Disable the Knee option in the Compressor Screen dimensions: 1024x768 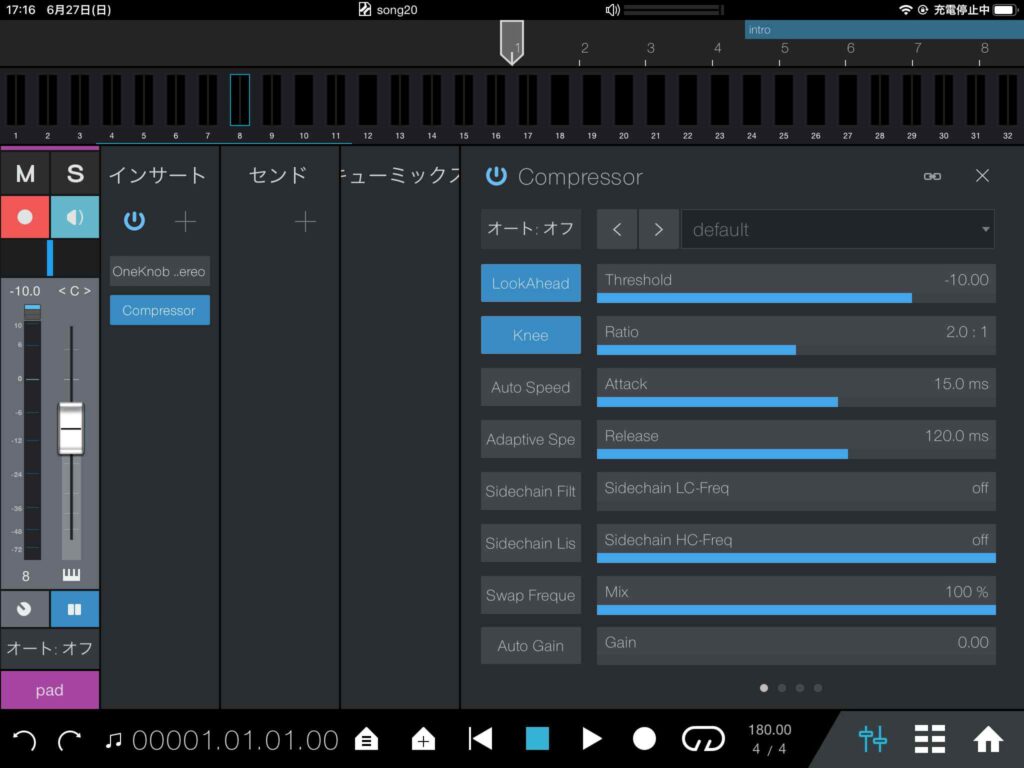point(530,335)
